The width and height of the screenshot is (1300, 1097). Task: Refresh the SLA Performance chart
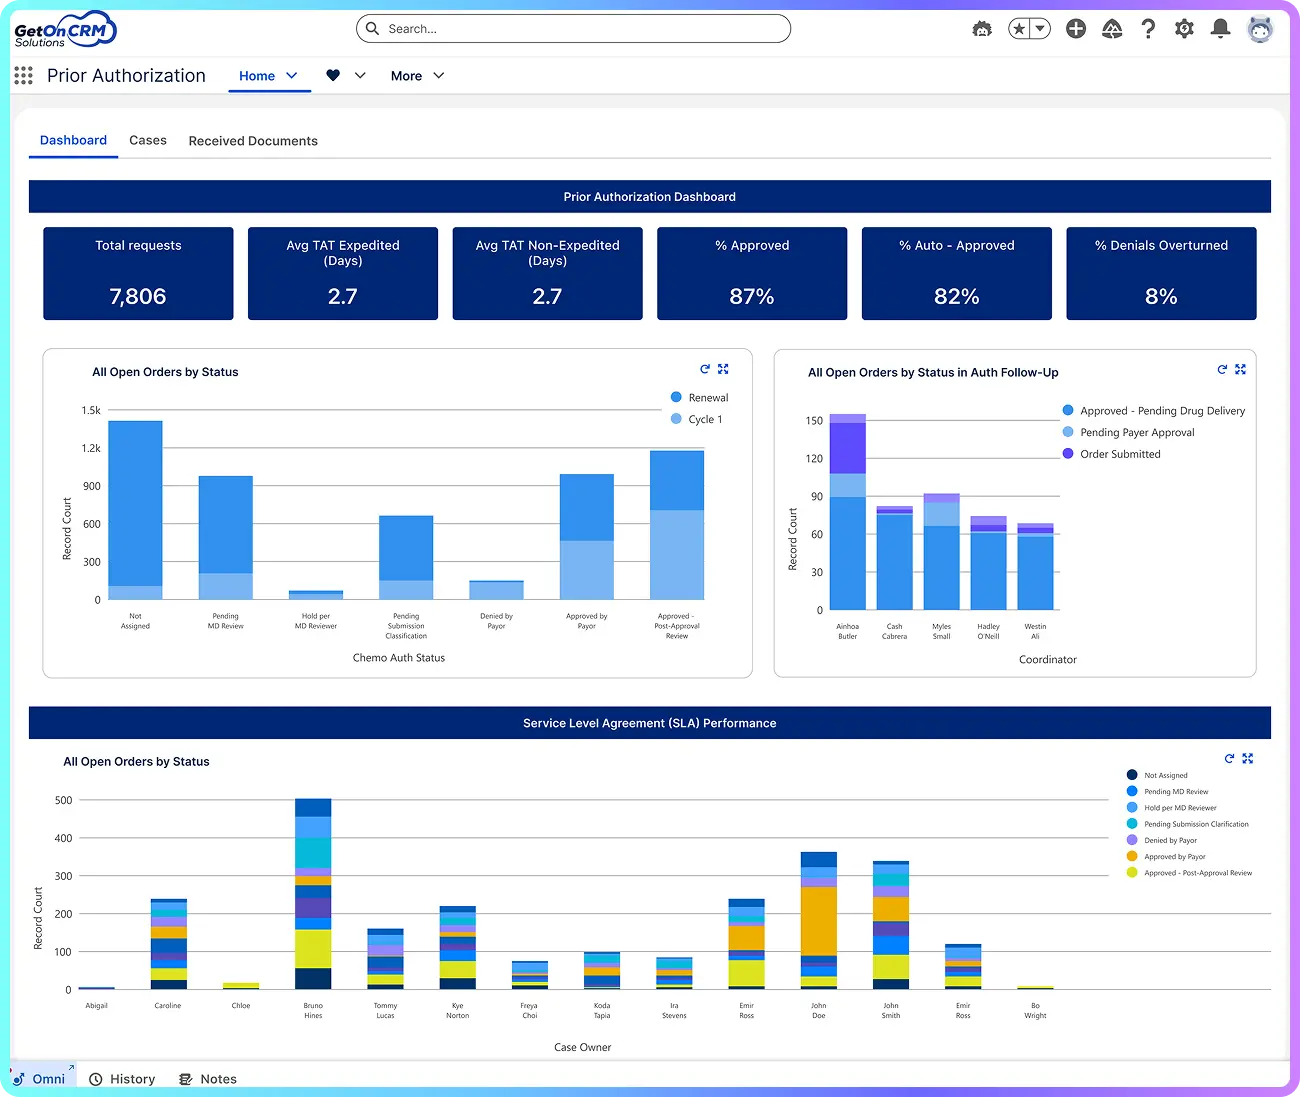point(1229,758)
